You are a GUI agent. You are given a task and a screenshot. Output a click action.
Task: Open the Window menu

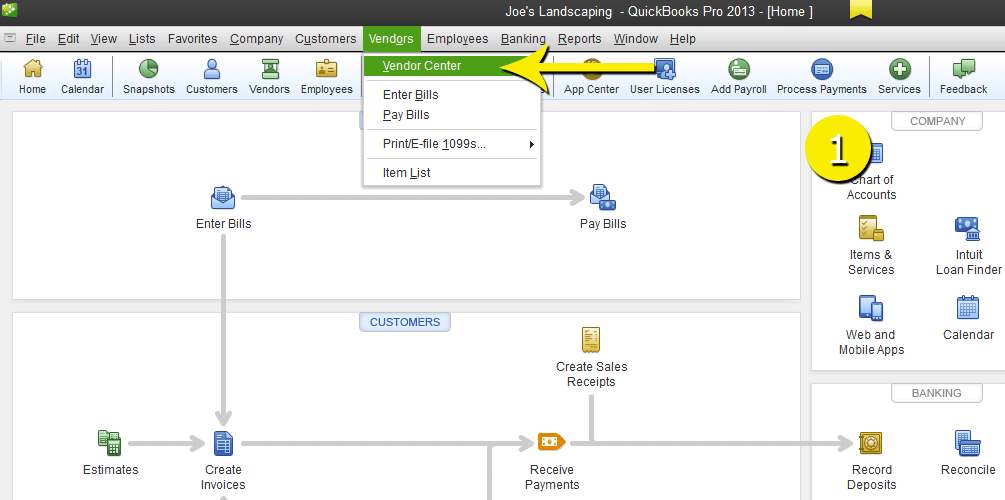pos(636,39)
